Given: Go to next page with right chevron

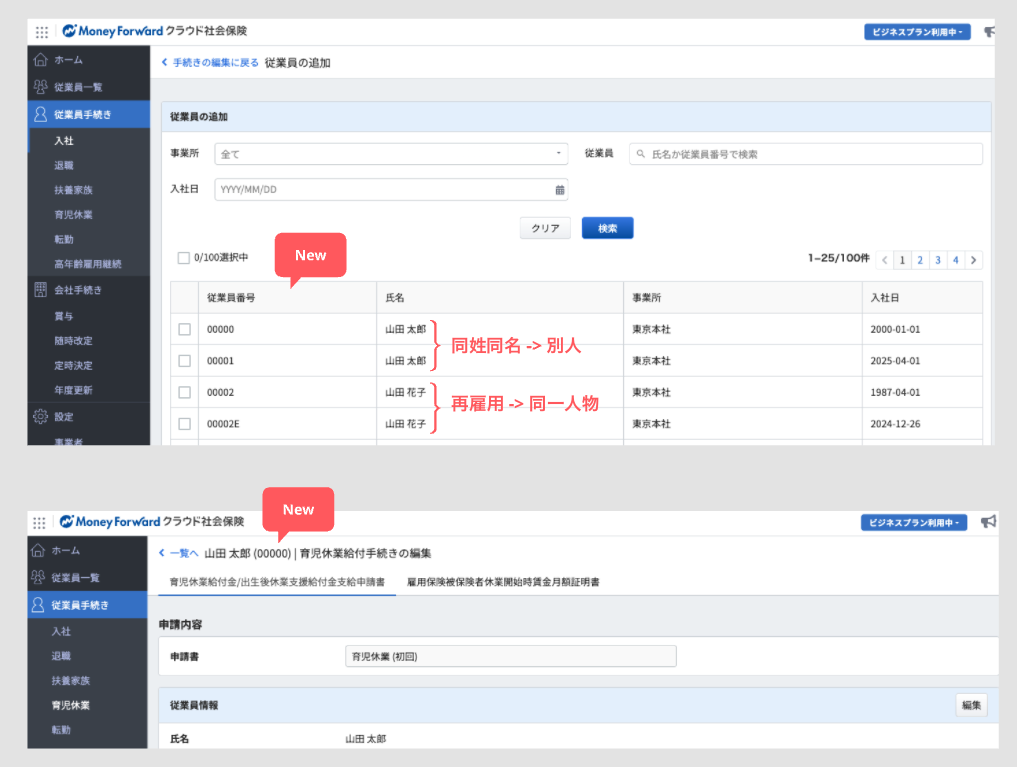Looking at the screenshot, I should click(x=973, y=260).
